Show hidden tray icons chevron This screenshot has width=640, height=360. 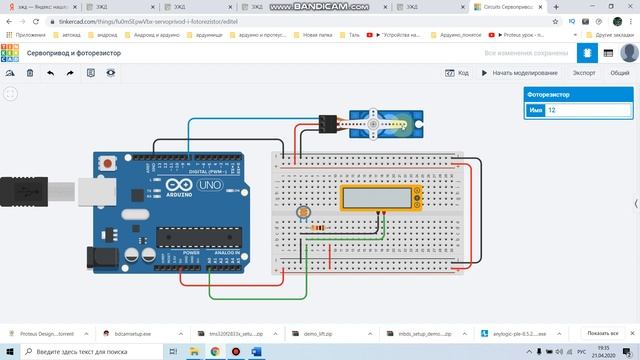pyautogui.click(x=529, y=351)
